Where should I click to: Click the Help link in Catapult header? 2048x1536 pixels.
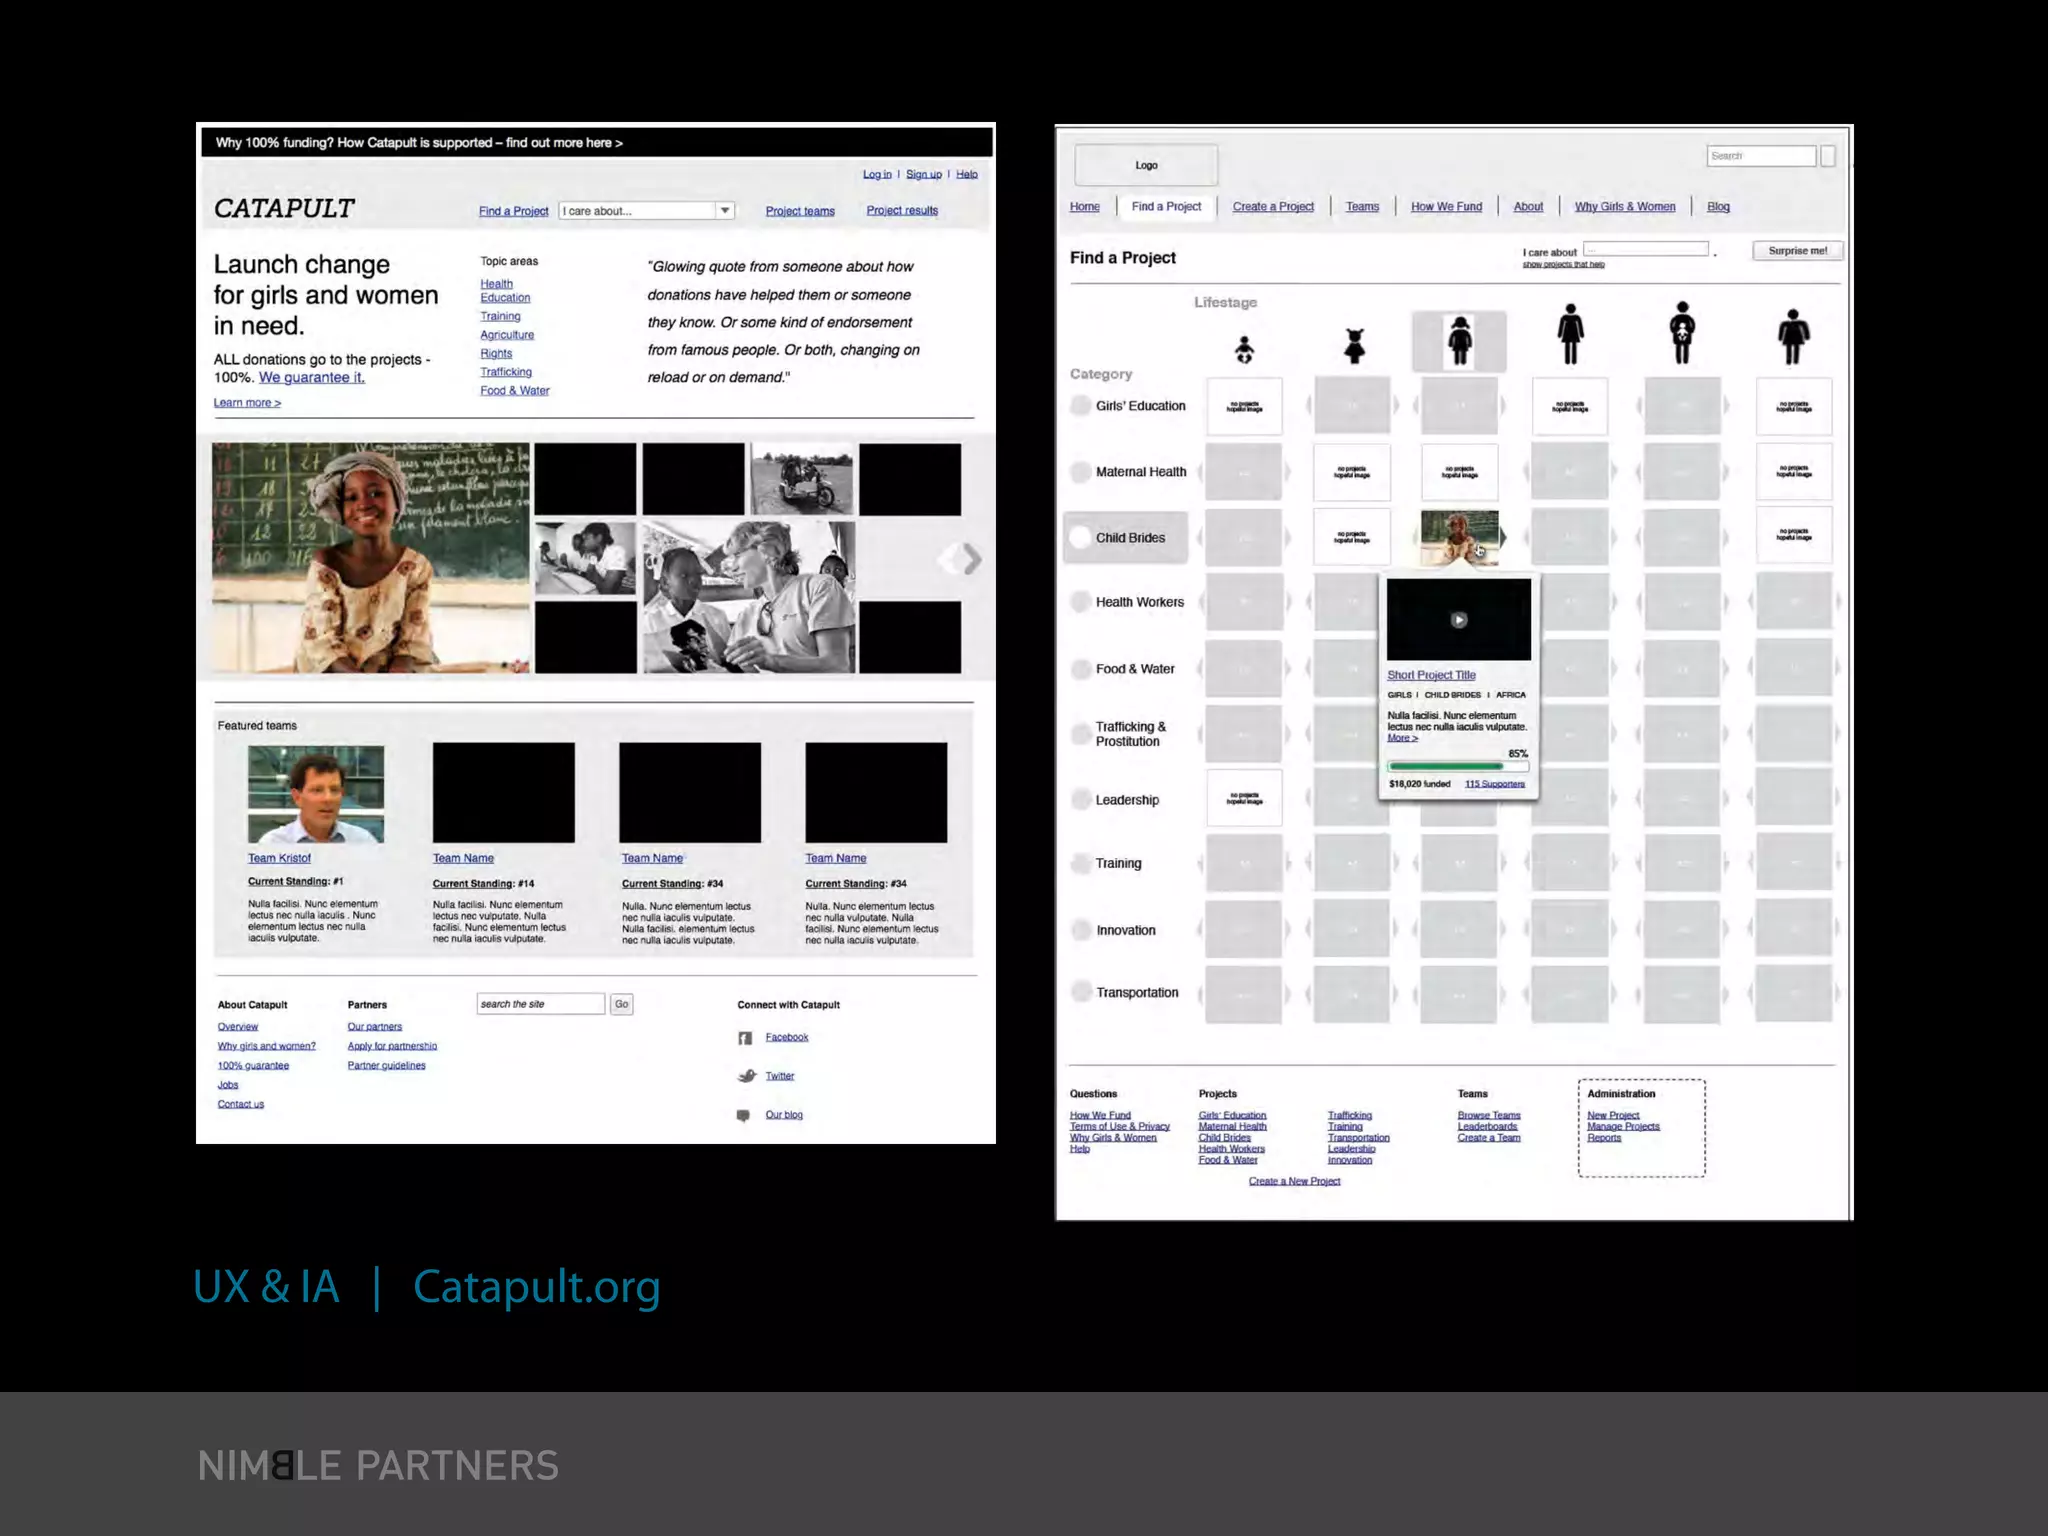click(x=966, y=174)
